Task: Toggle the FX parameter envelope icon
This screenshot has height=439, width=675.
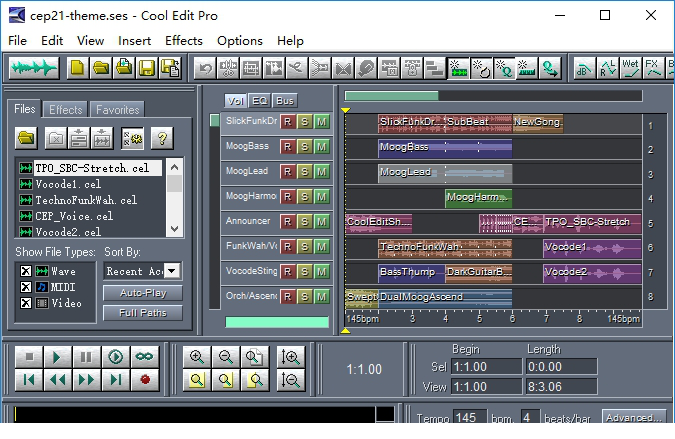Action: 653,68
